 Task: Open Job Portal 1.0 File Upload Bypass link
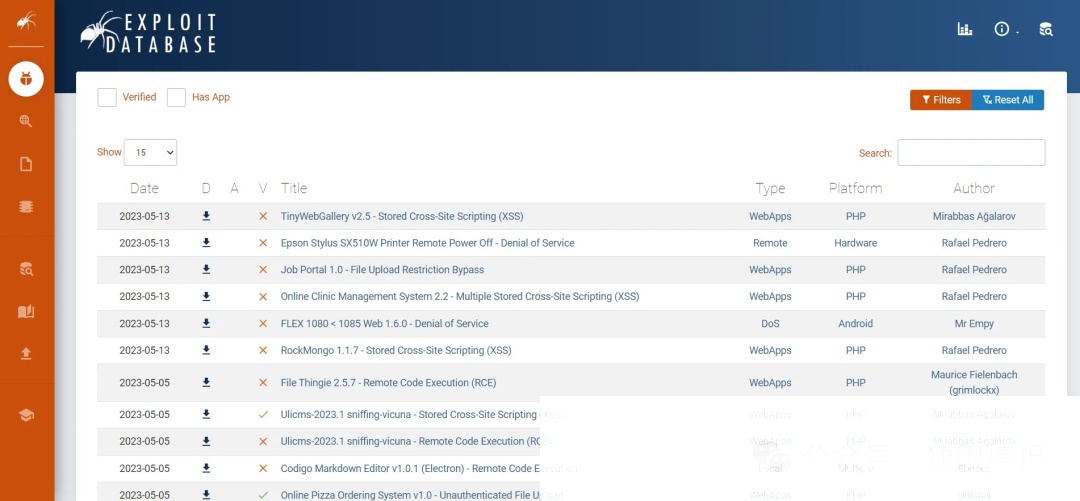(382, 270)
